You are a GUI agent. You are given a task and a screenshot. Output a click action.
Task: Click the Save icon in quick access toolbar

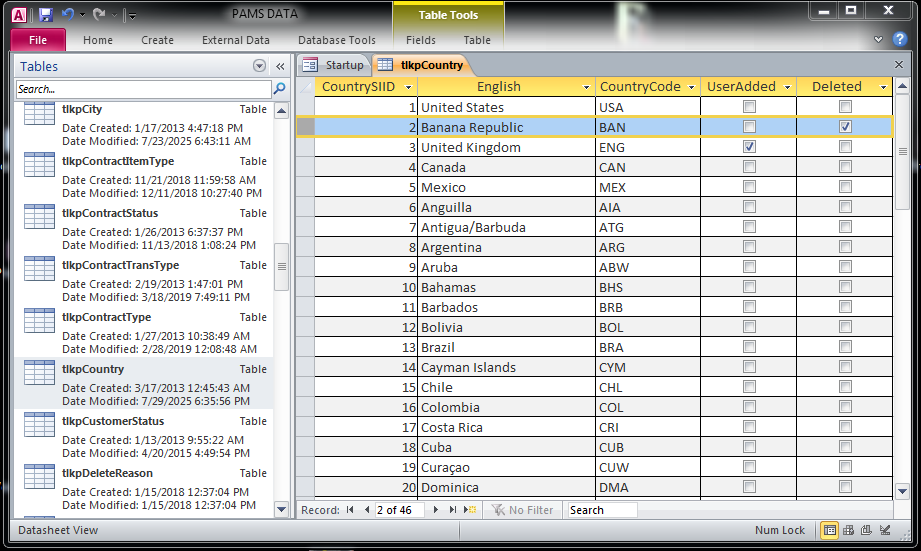pos(45,15)
